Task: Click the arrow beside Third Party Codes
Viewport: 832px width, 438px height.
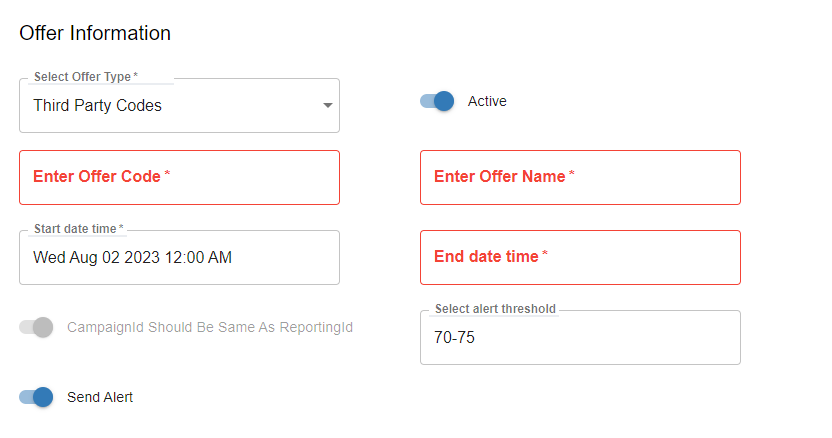Action: [327, 106]
